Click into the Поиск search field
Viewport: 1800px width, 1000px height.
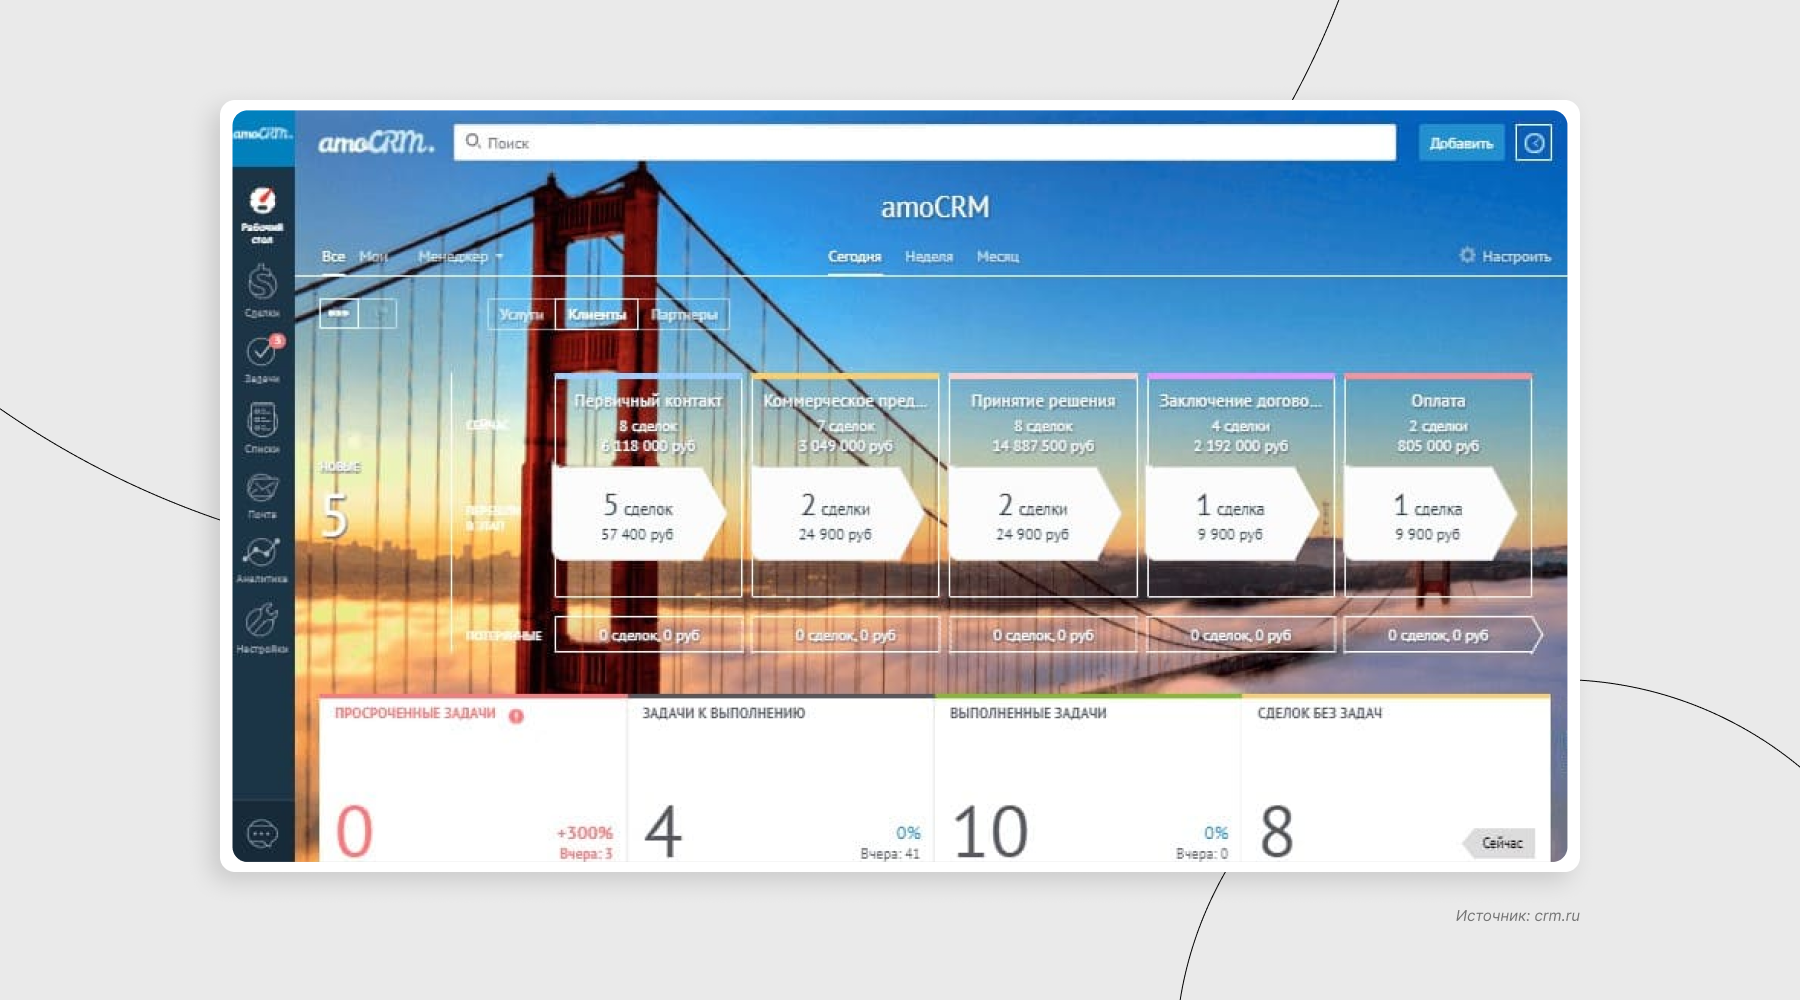click(x=925, y=142)
